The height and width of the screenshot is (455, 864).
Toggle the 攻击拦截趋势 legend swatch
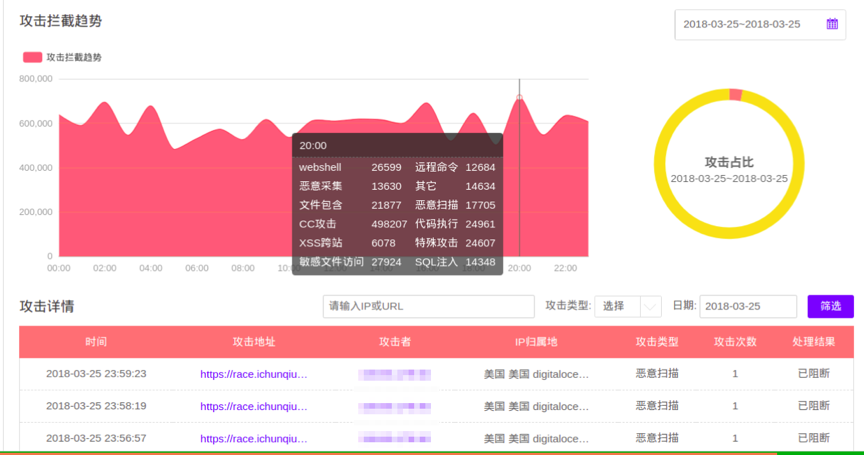click(x=33, y=57)
